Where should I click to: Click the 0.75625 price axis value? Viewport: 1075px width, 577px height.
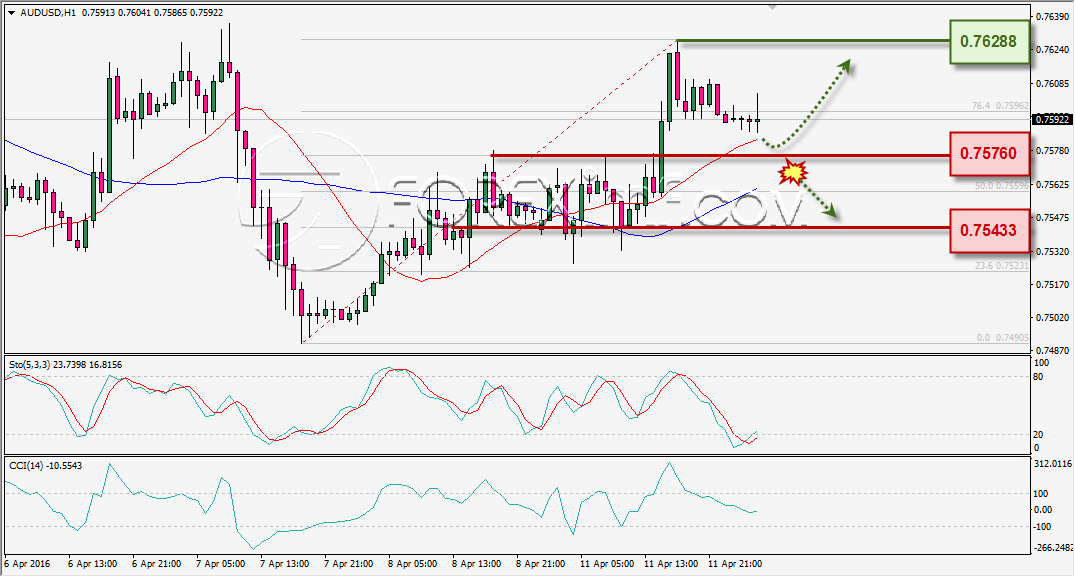[1052, 185]
